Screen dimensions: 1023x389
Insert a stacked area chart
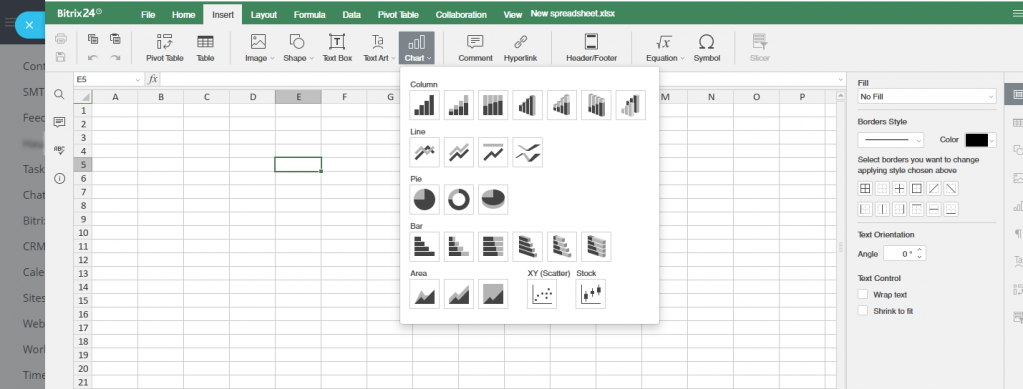459,294
